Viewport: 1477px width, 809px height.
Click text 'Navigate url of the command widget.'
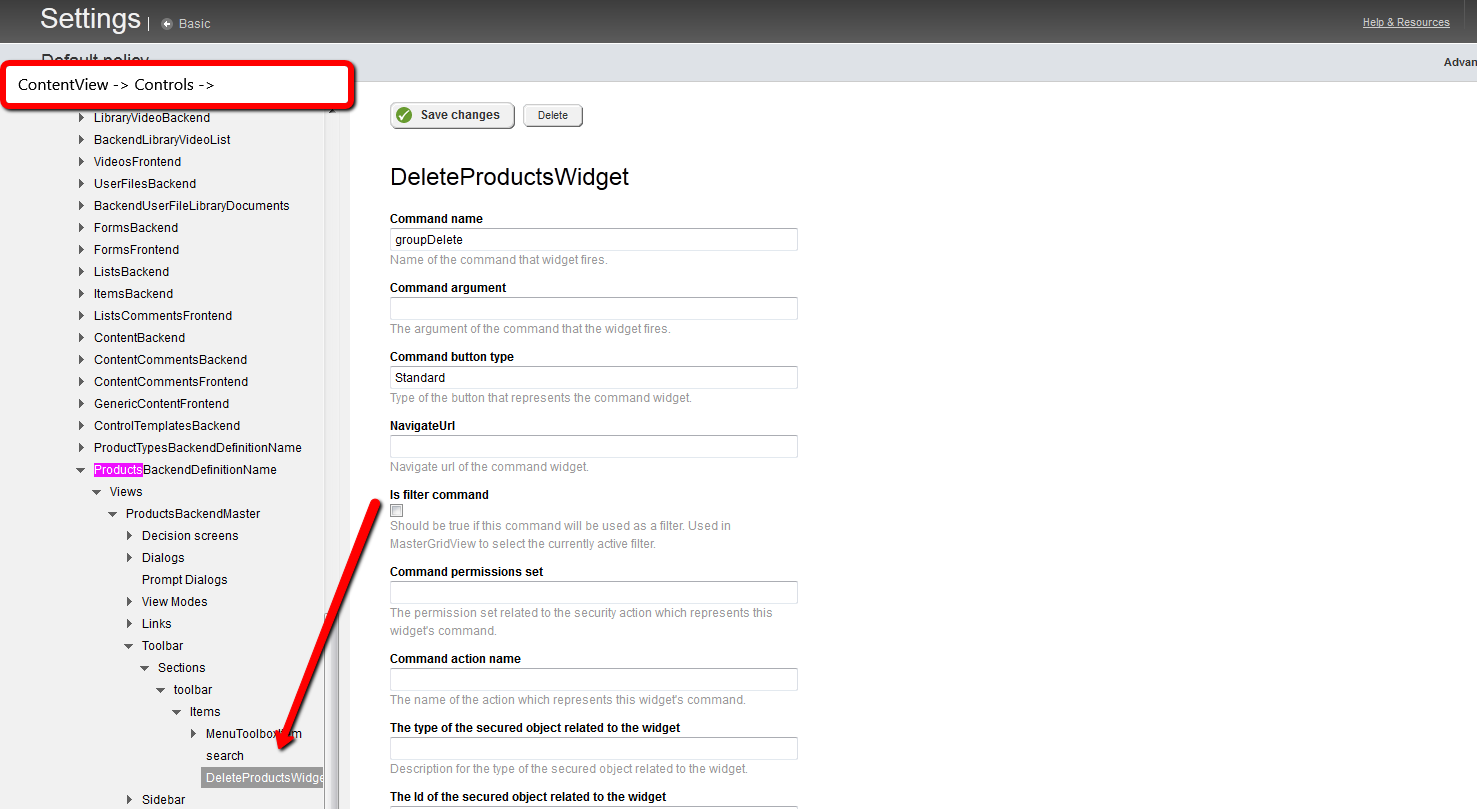point(489,467)
